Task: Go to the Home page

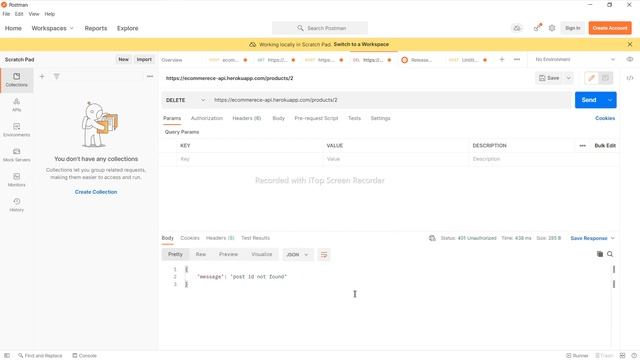Action: pyautogui.click(x=13, y=28)
